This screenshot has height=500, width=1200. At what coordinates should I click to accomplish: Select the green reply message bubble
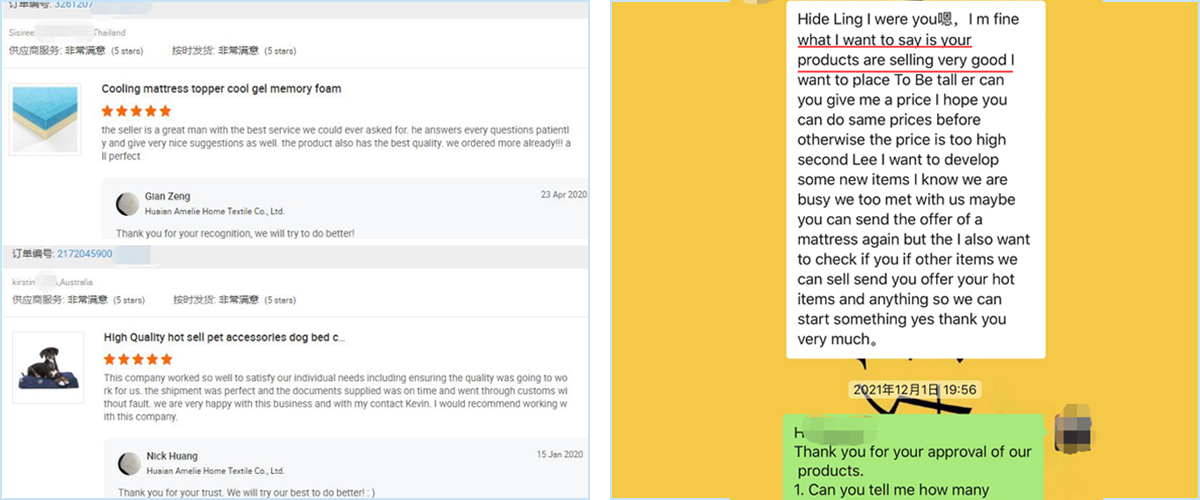click(913, 458)
